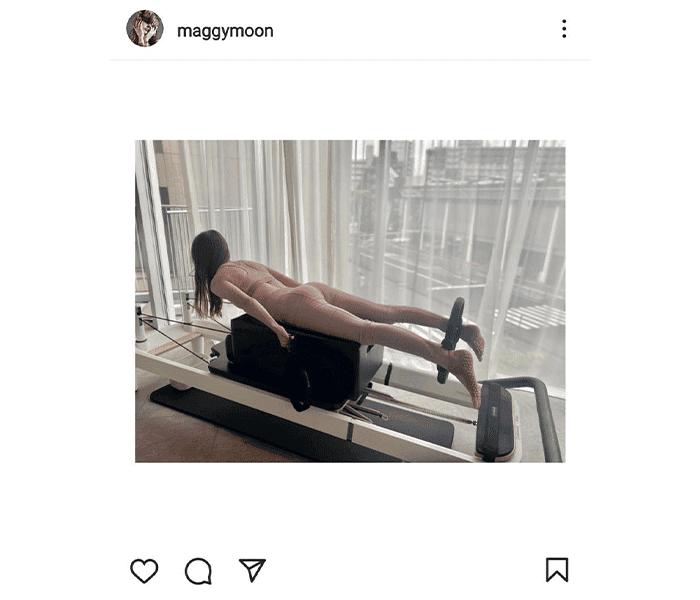Image resolution: width=700 pixels, height=600 pixels.
Task: Click the Pilates workout post photo
Action: pyautogui.click(x=350, y=301)
